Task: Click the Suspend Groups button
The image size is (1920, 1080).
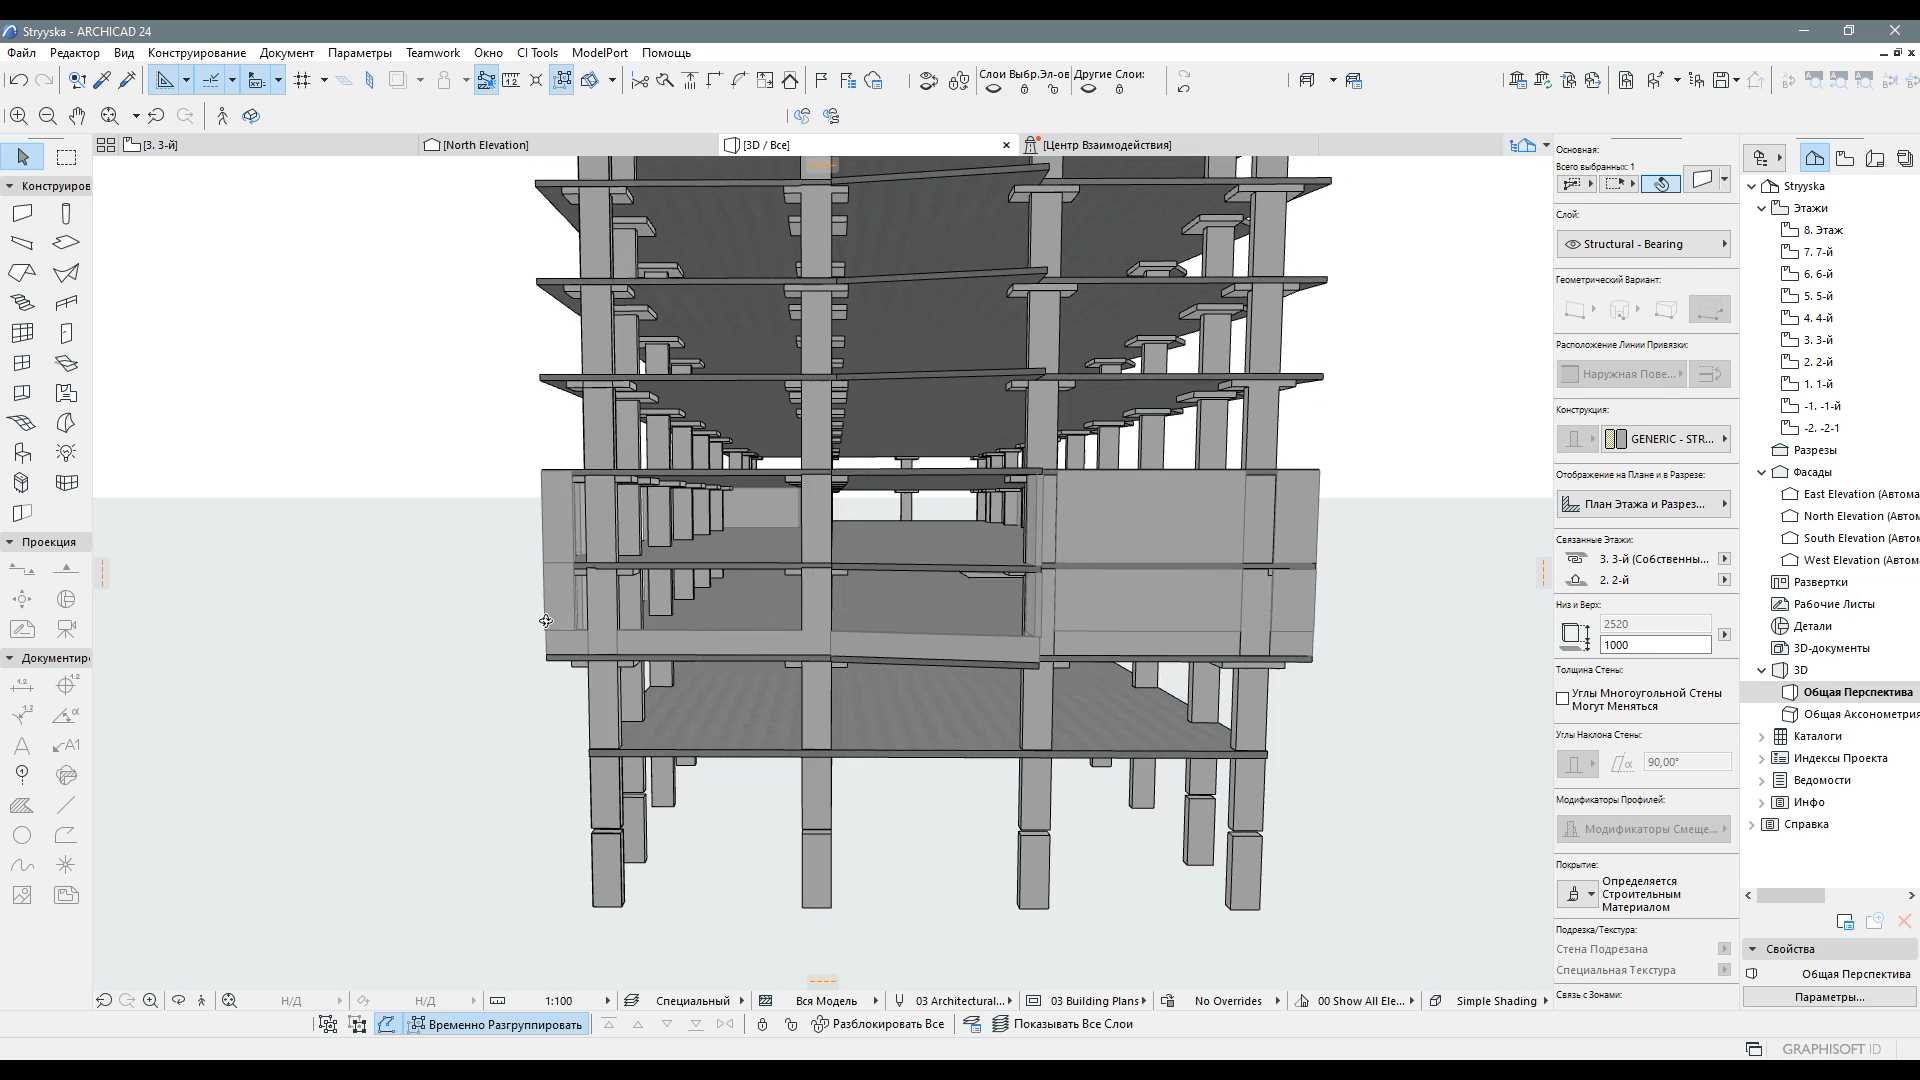Action: point(496,1024)
